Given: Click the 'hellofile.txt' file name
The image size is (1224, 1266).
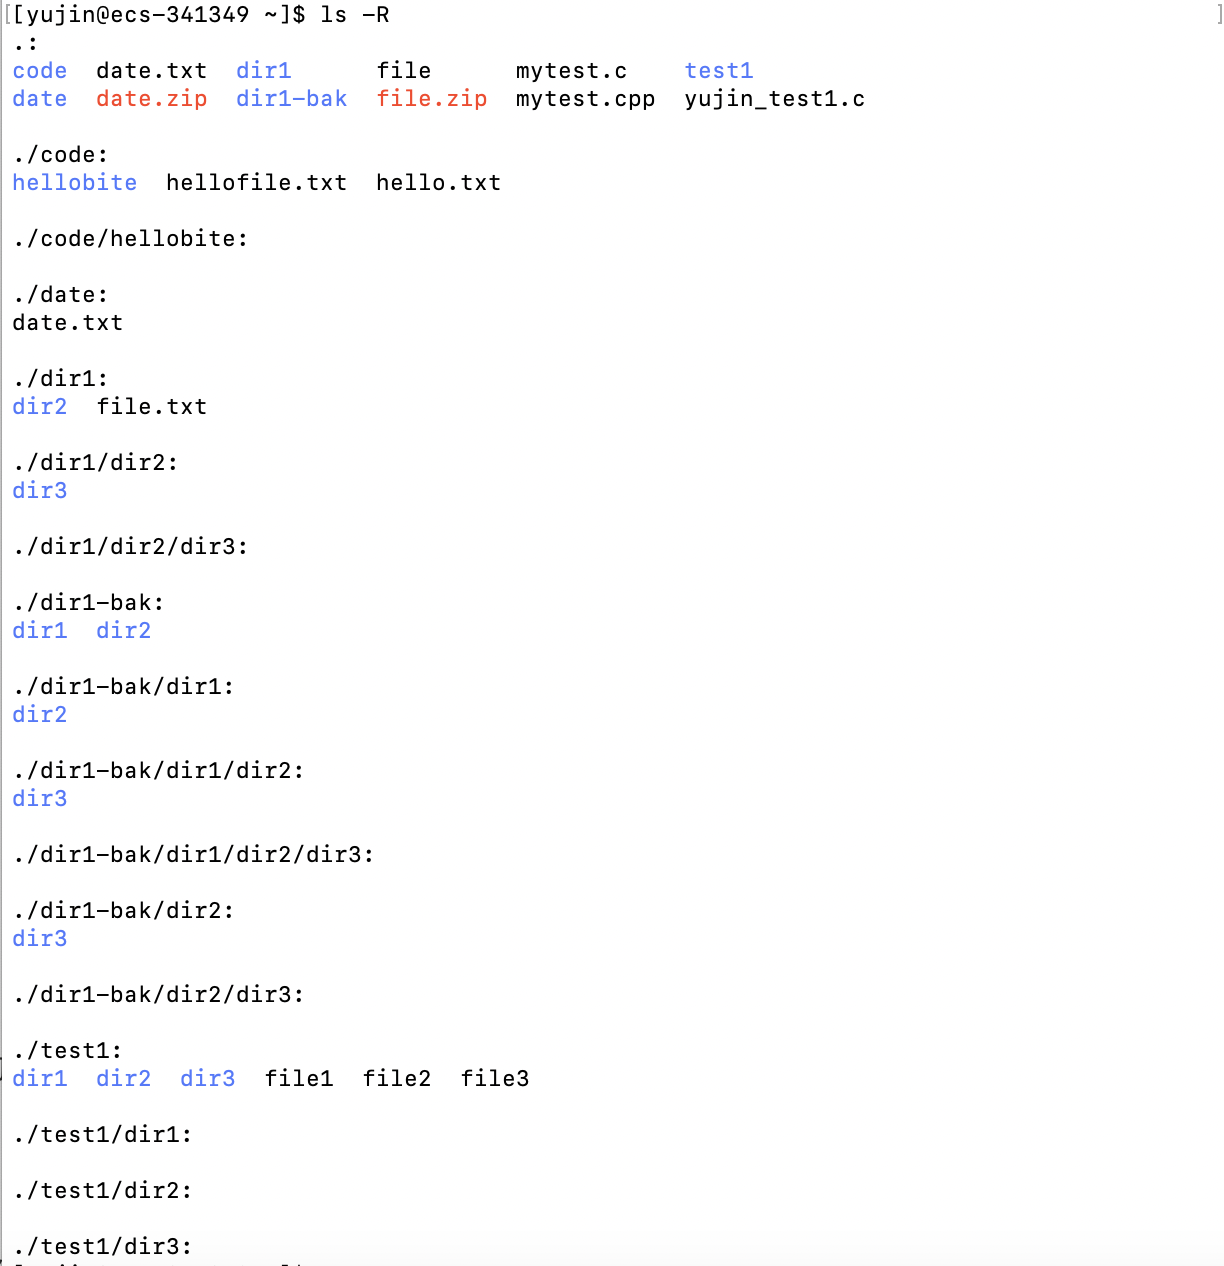Looking at the screenshot, I should point(257,183).
